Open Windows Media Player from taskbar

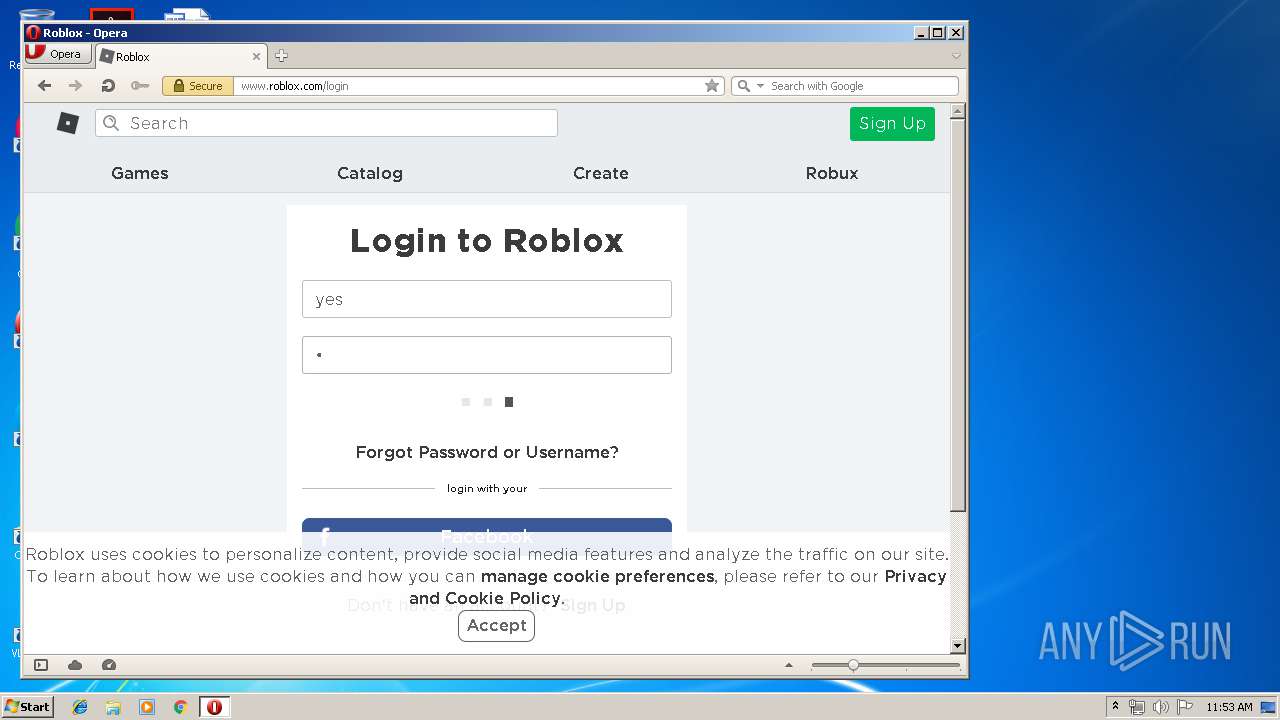(147, 707)
